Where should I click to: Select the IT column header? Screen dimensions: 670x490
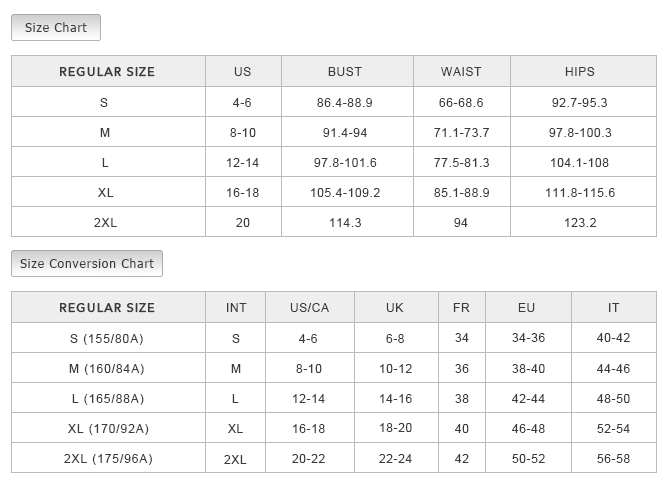pos(613,308)
